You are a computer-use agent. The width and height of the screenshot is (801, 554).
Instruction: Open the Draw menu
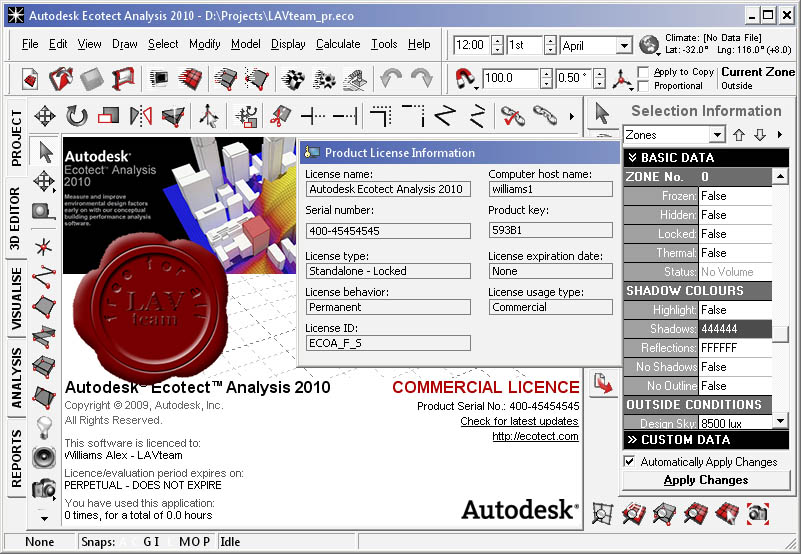coord(125,44)
